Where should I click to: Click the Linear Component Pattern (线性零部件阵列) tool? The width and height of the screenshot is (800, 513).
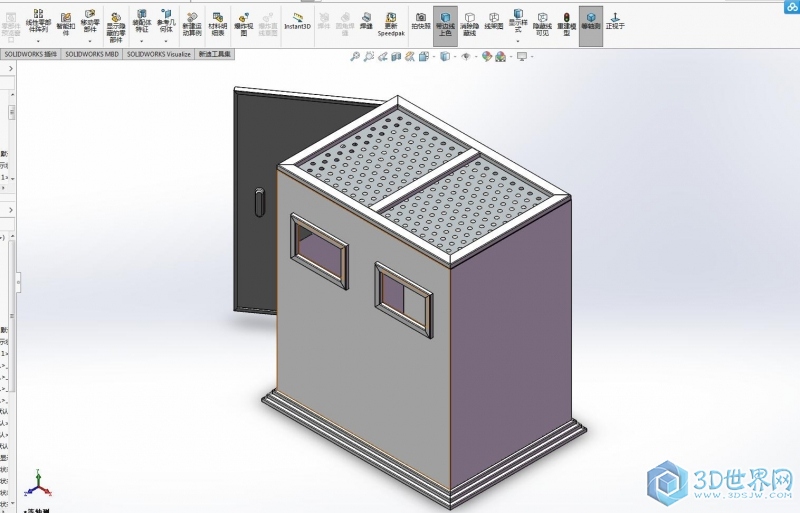38,21
